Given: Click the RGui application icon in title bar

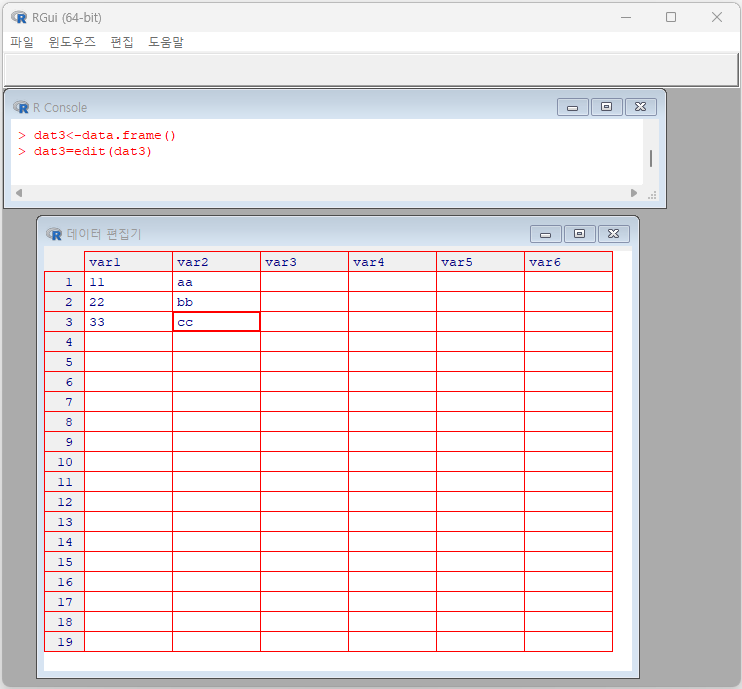Looking at the screenshot, I should tap(19, 18).
